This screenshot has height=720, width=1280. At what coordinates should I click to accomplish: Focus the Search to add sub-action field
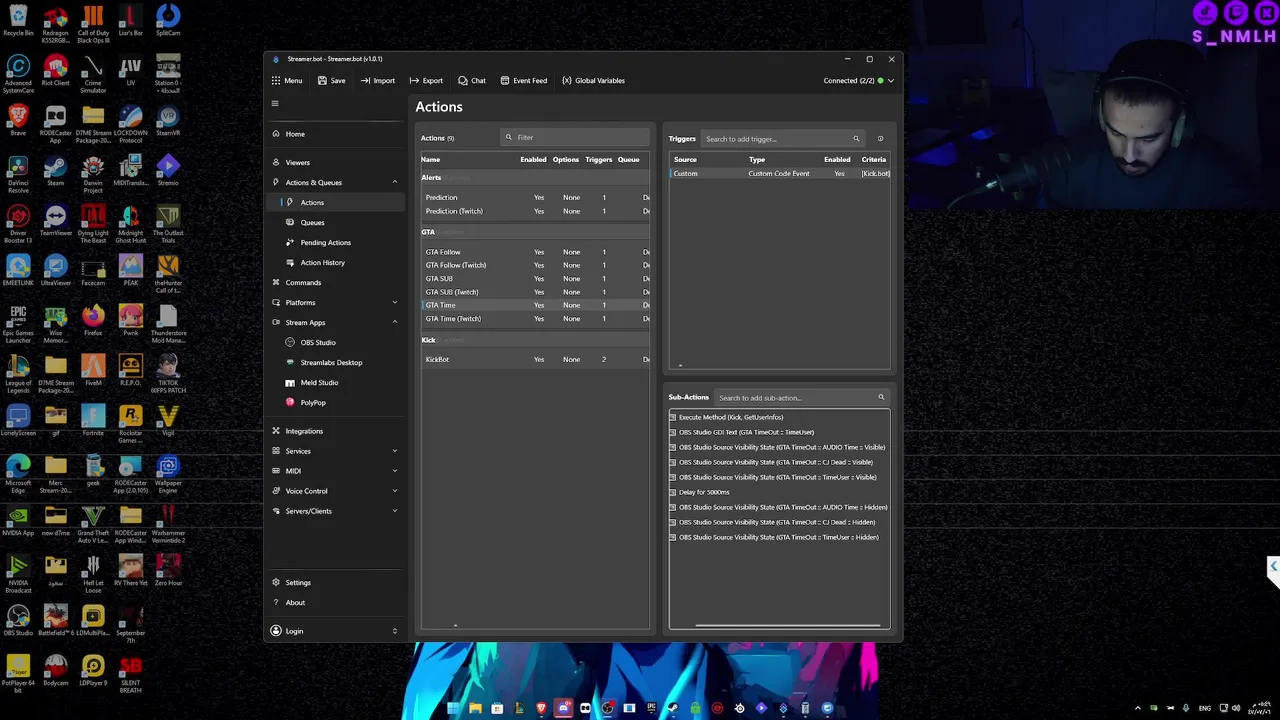click(800, 398)
